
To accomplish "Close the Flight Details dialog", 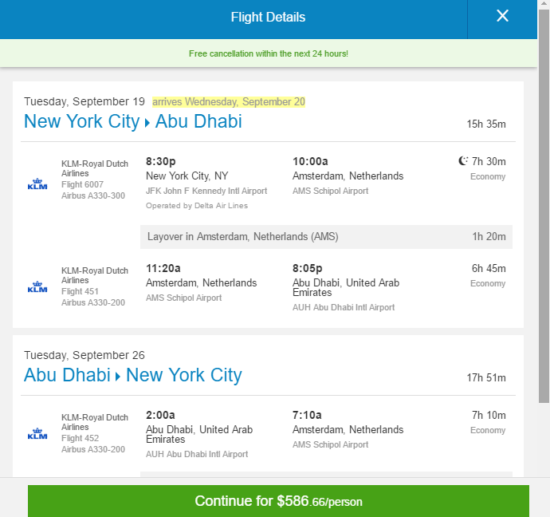I will (502, 16).
